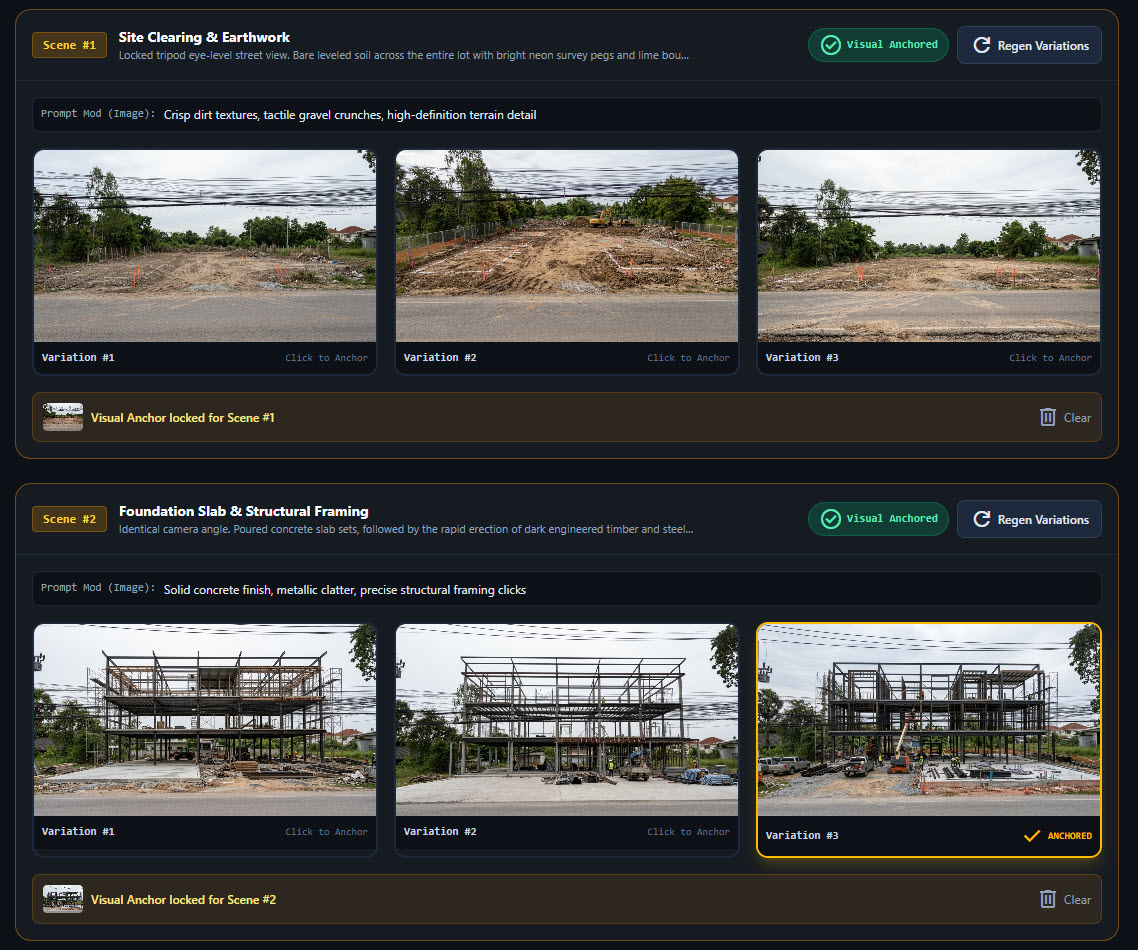The image size is (1138, 950).
Task: Select Scene #1 Variation #2 excavator image
Action: 567,246
